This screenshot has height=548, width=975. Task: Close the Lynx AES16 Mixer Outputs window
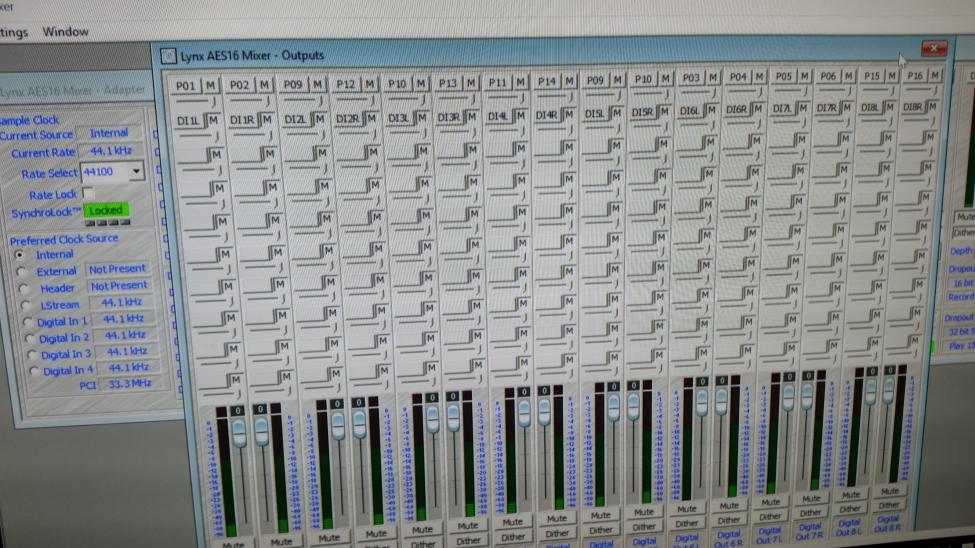pos(933,48)
